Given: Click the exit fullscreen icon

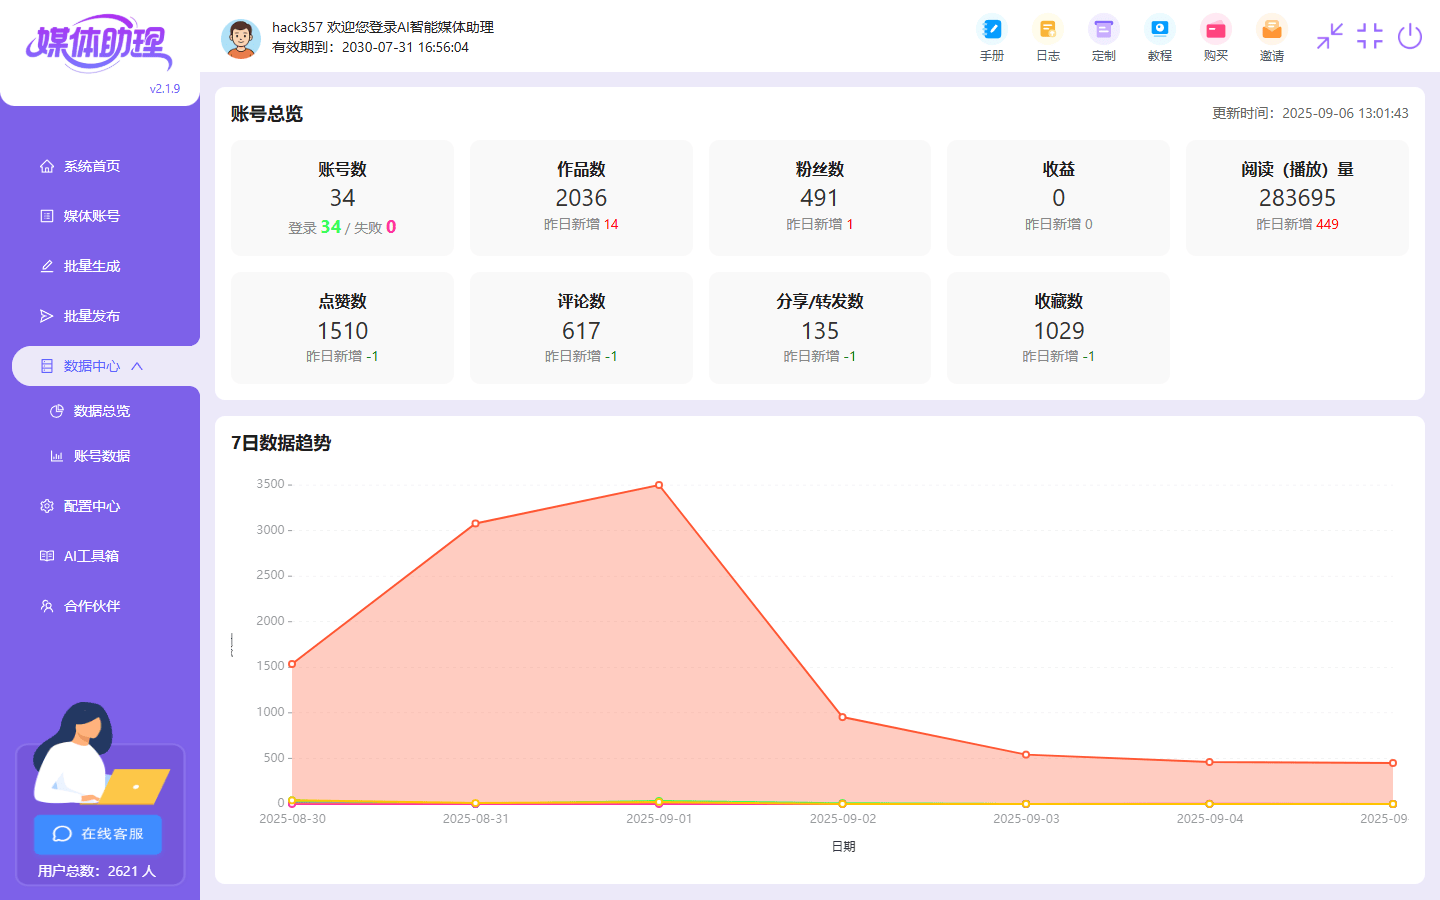Looking at the screenshot, I should pyautogui.click(x=1369, y=37).
